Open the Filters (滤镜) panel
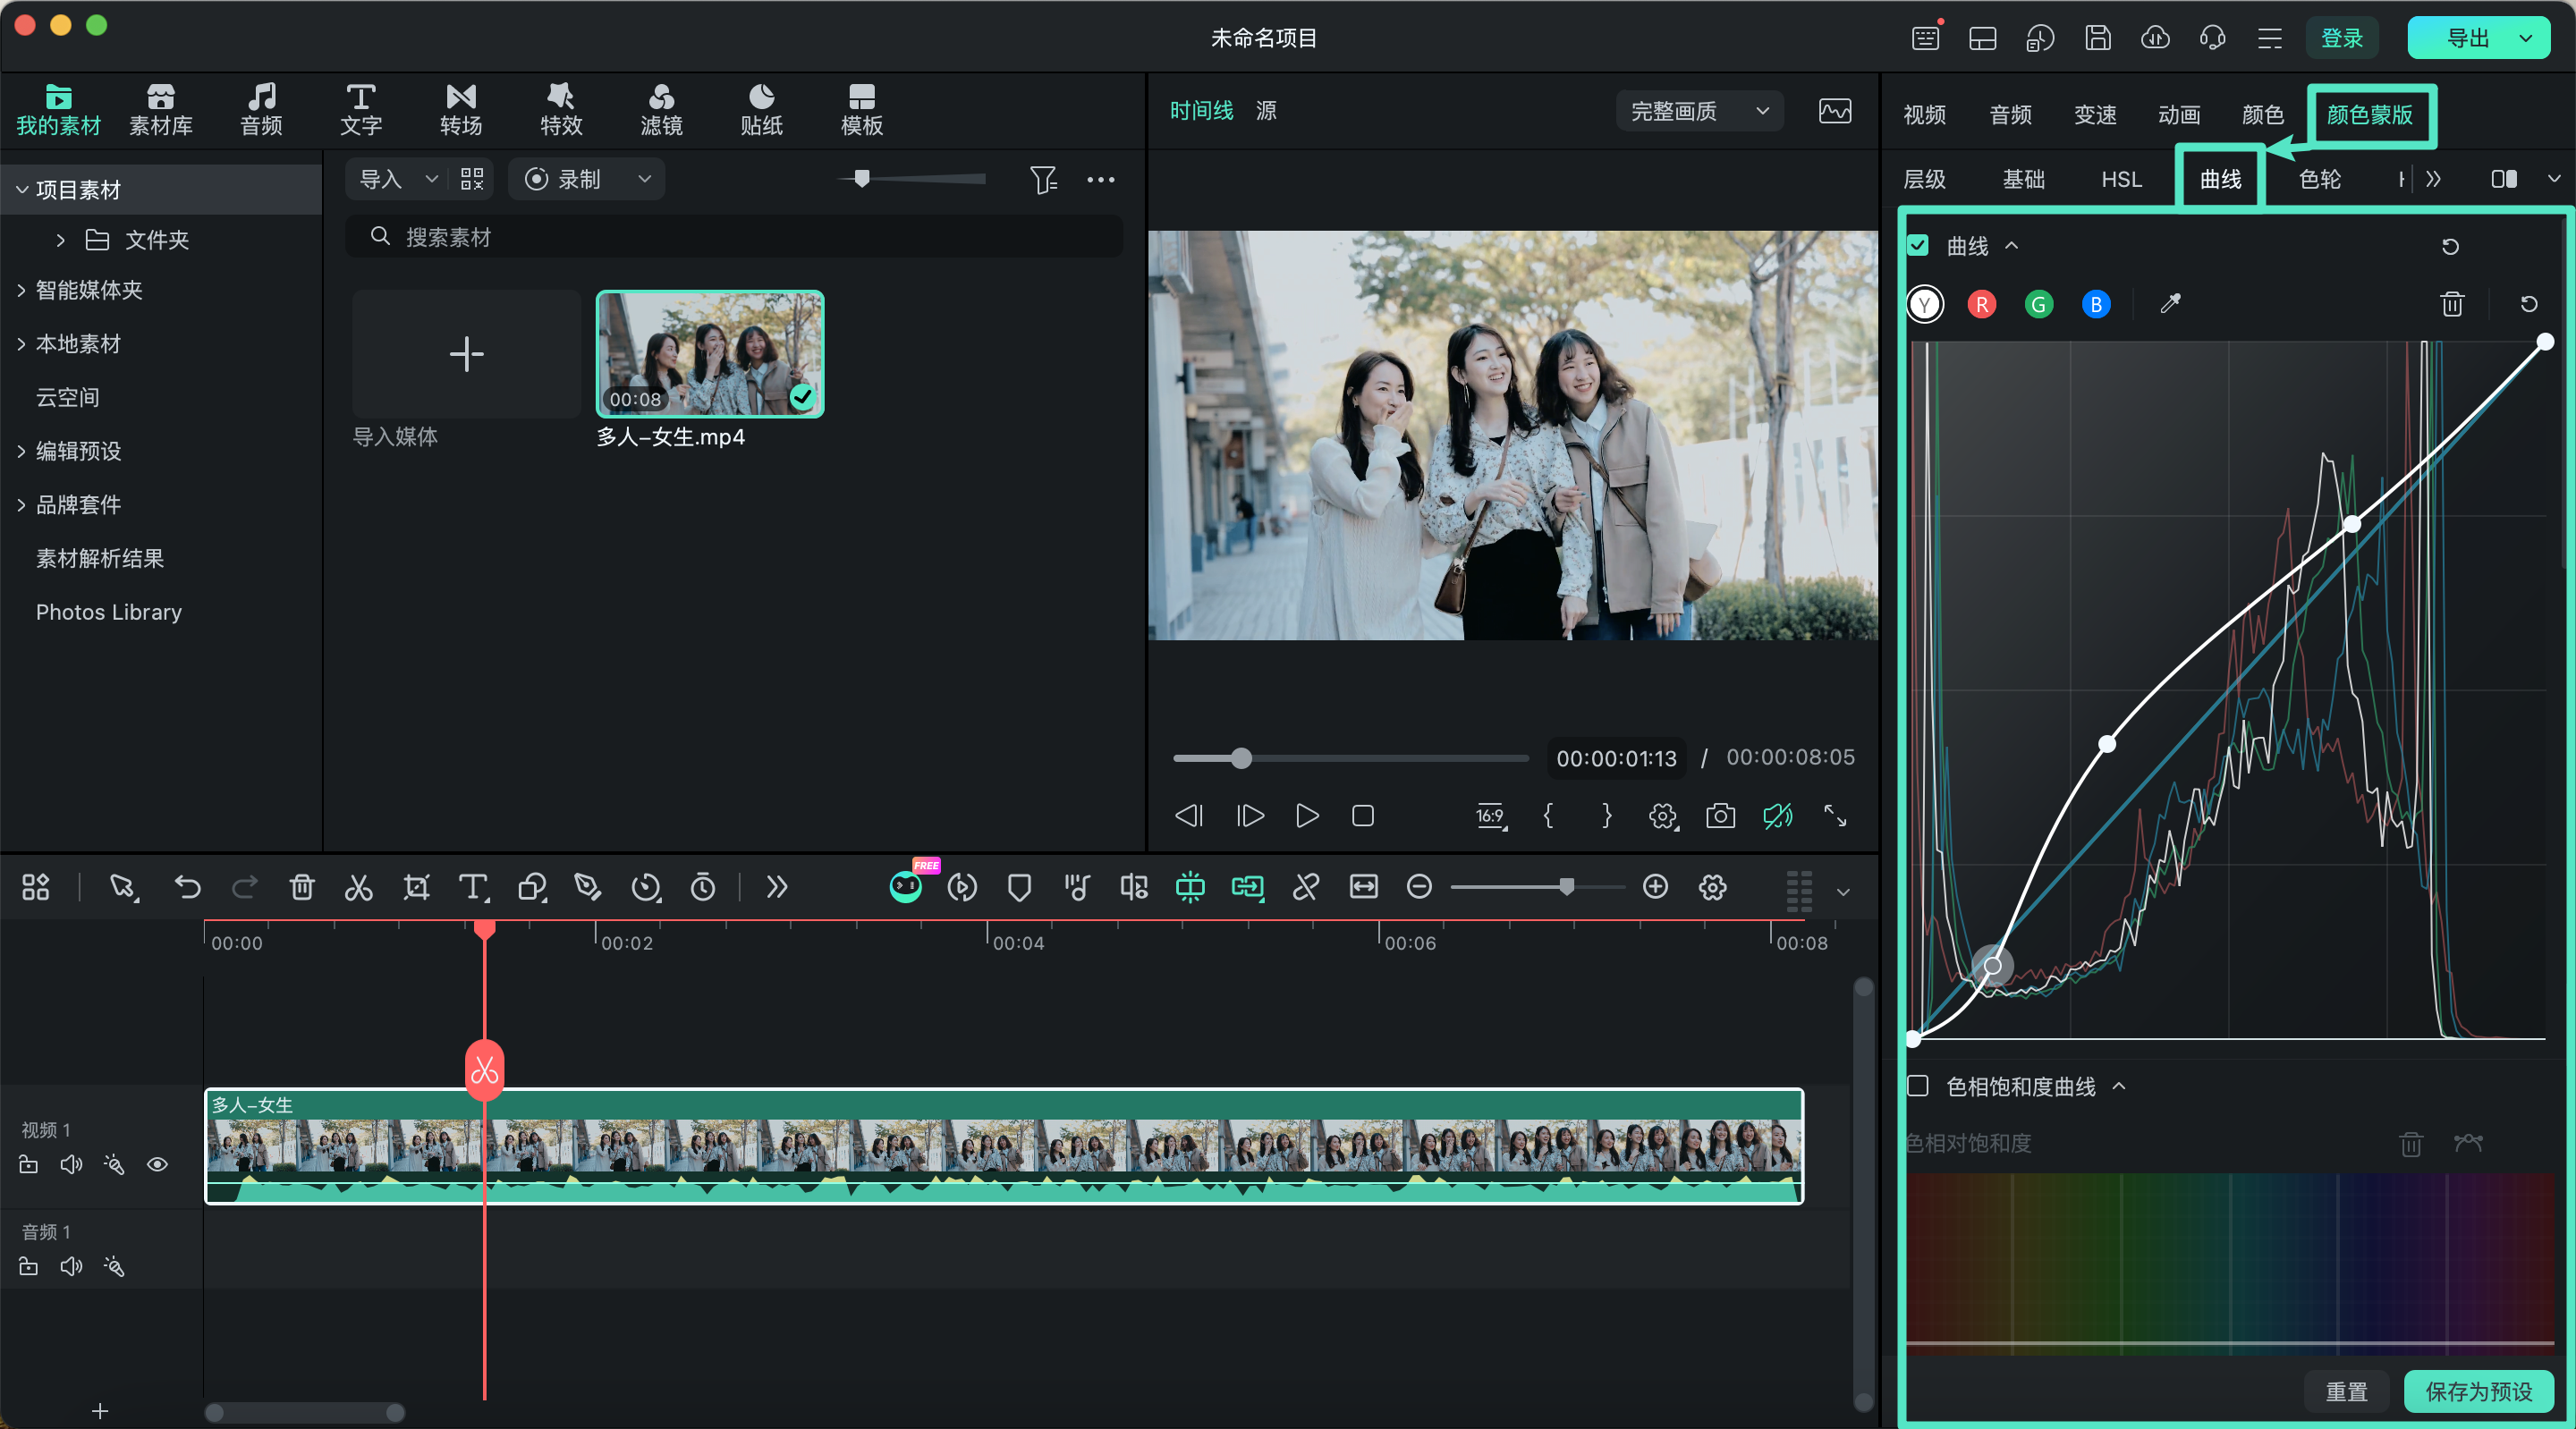 661,109
